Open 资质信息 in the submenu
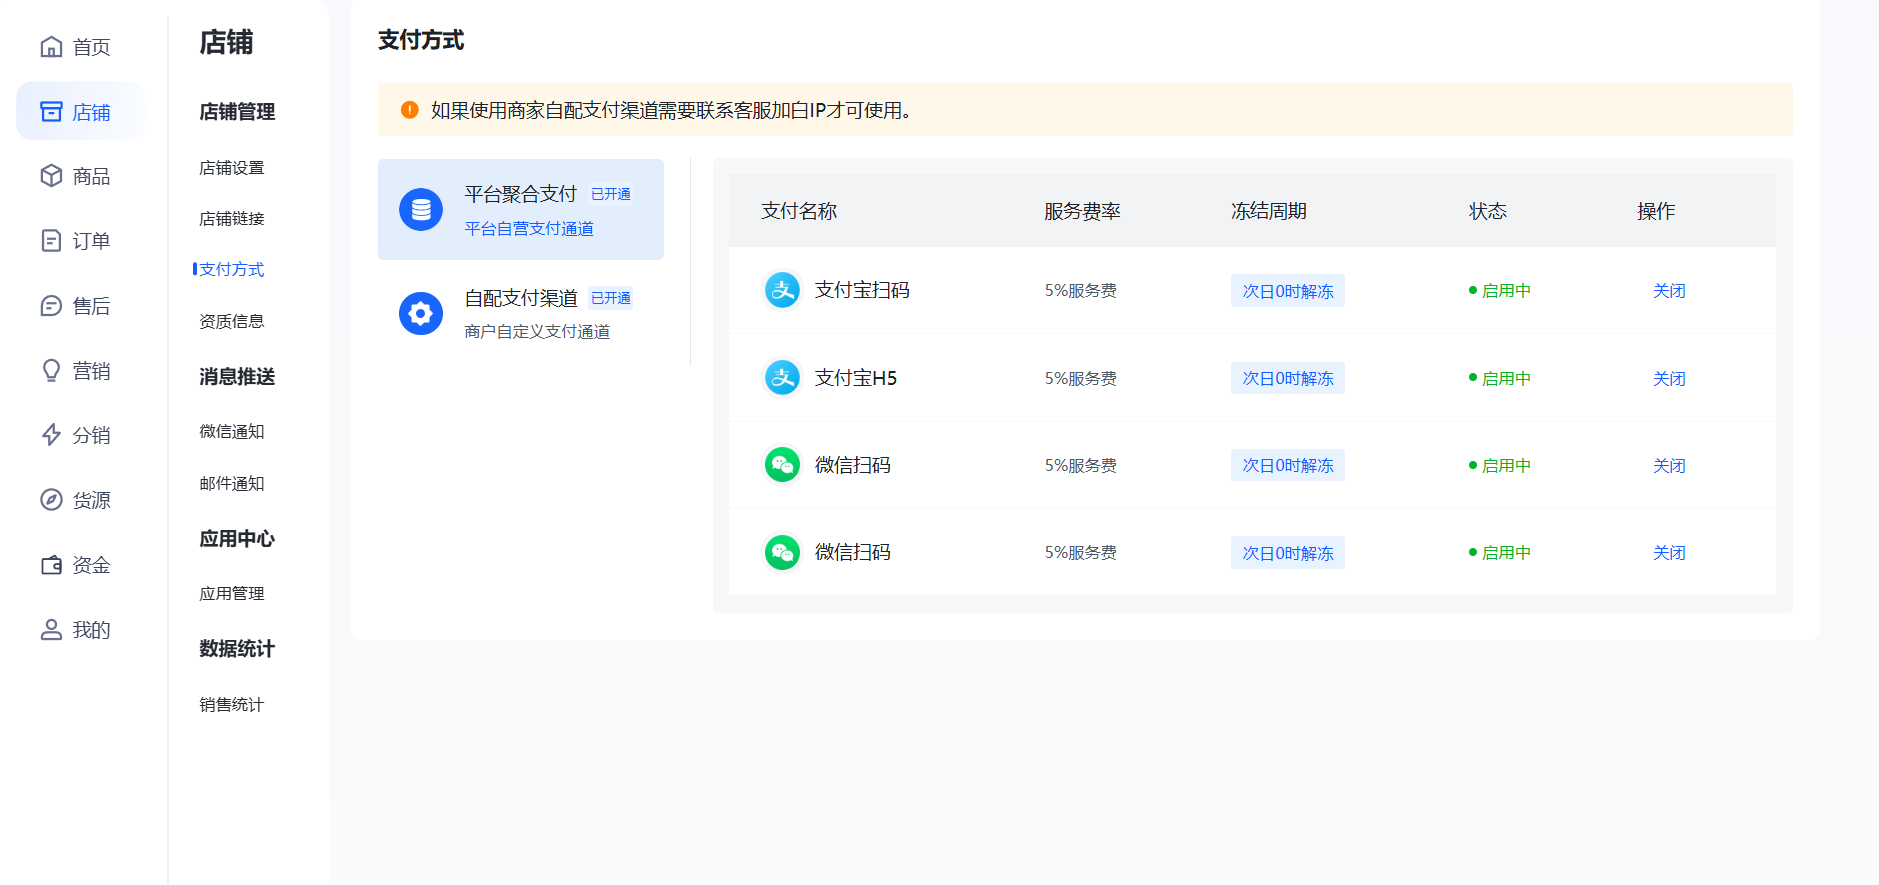Screen dimensions: 1879x885 point(232,321)
